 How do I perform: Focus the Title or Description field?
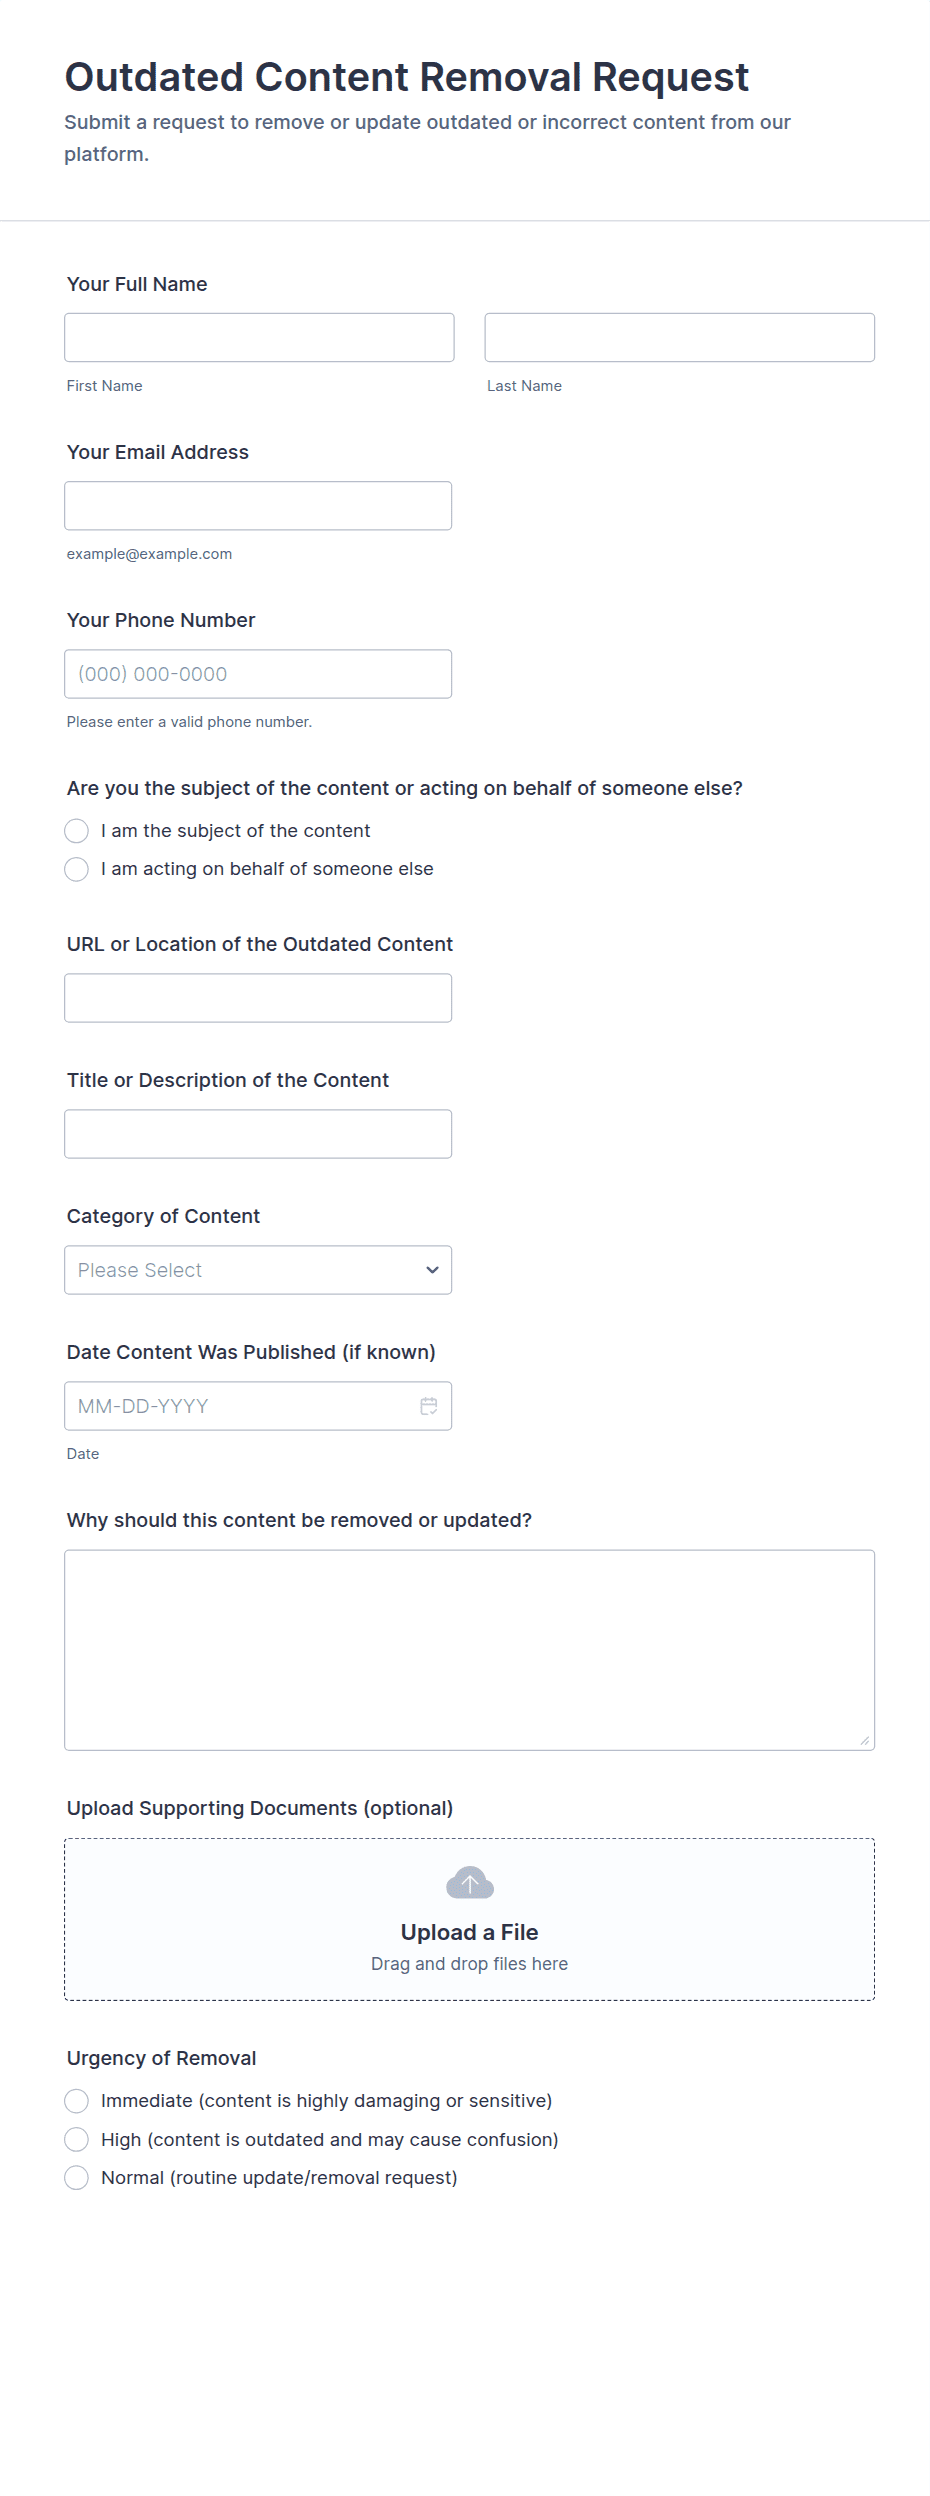point(257,1134)
